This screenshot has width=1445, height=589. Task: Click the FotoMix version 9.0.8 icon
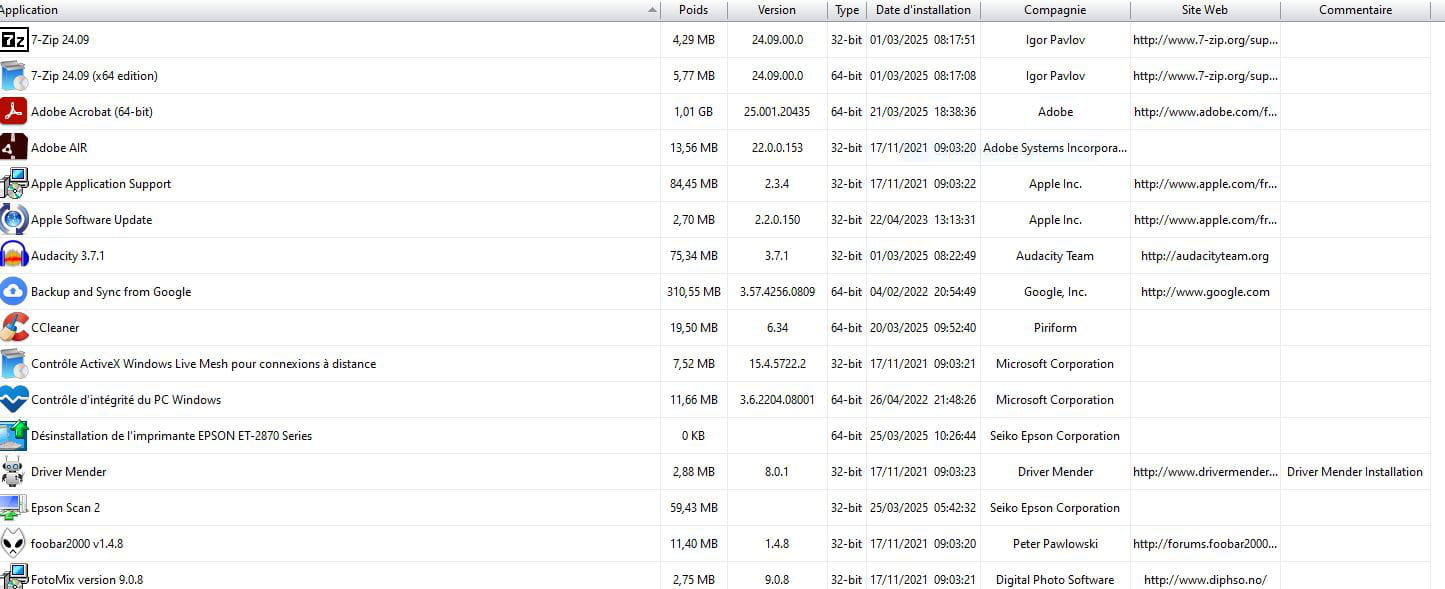point(14,578)
